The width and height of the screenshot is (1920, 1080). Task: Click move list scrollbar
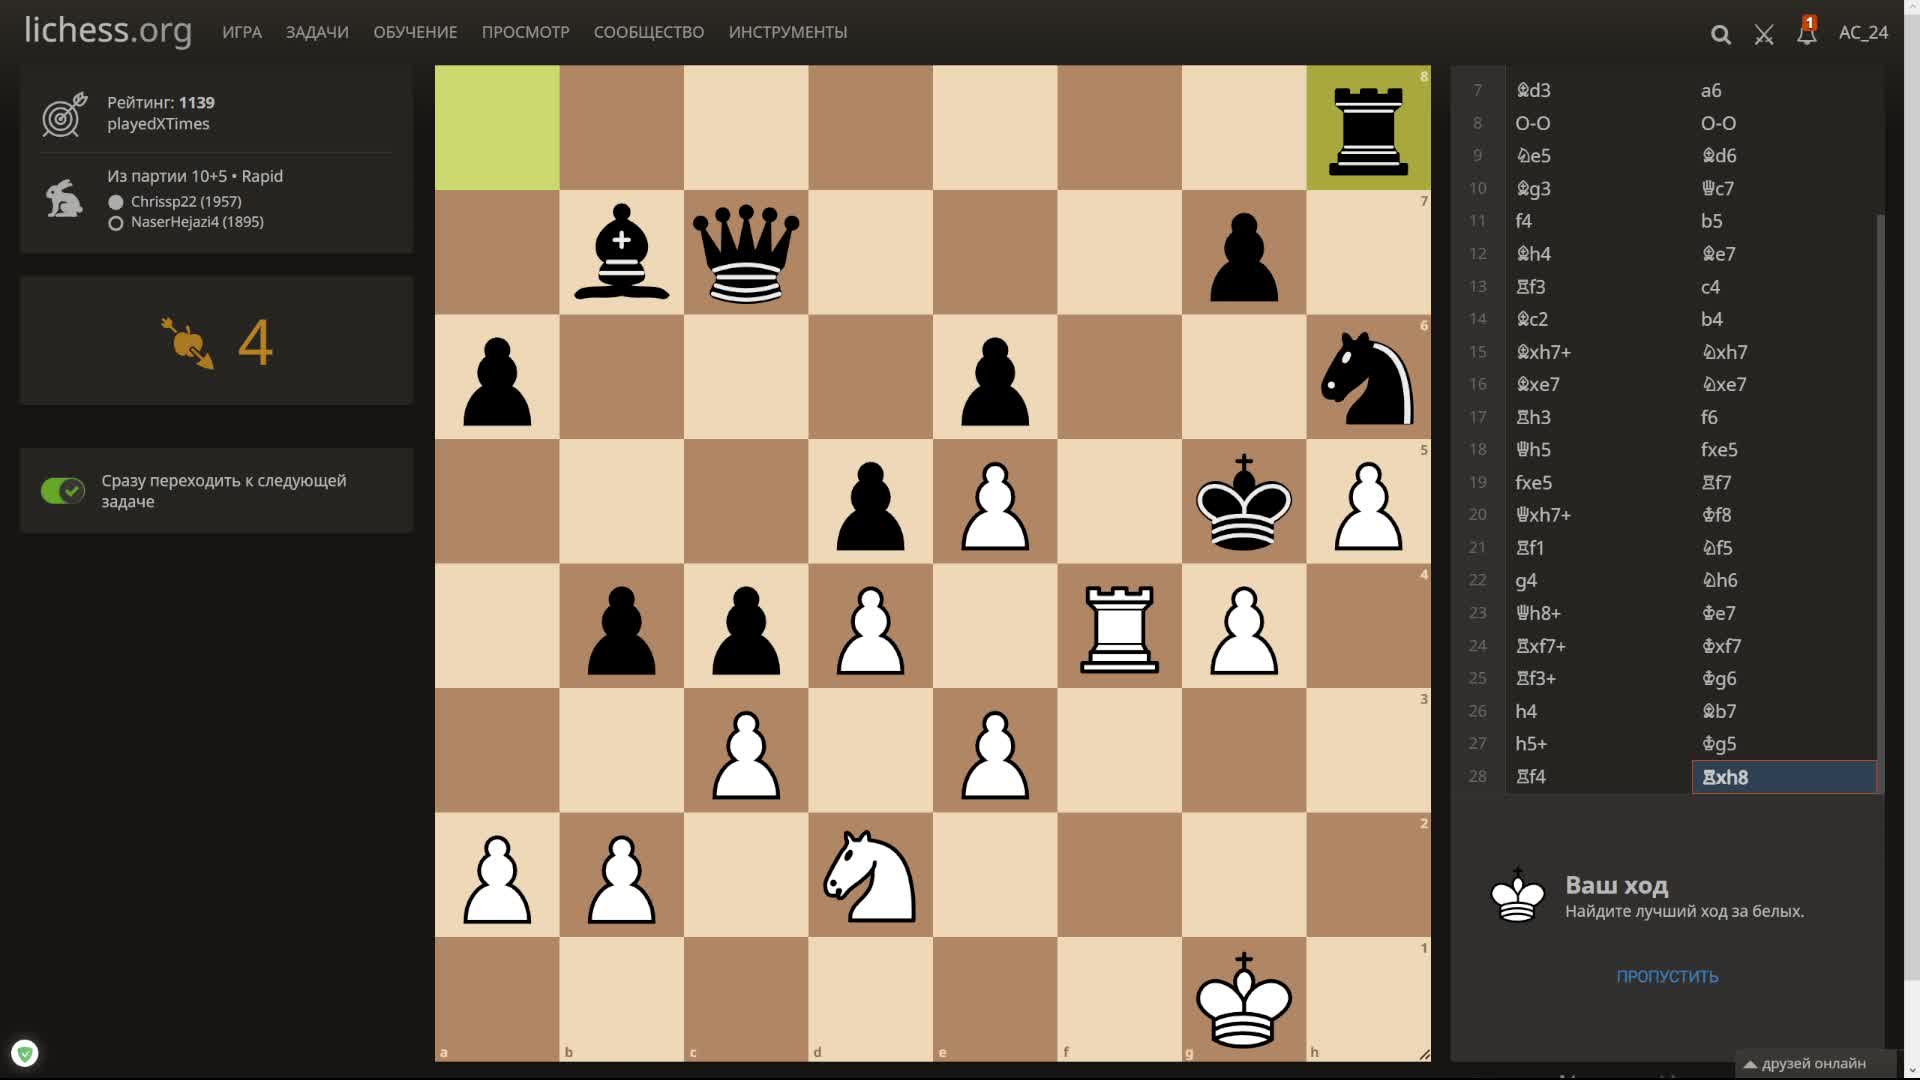tap(1879, 500)
